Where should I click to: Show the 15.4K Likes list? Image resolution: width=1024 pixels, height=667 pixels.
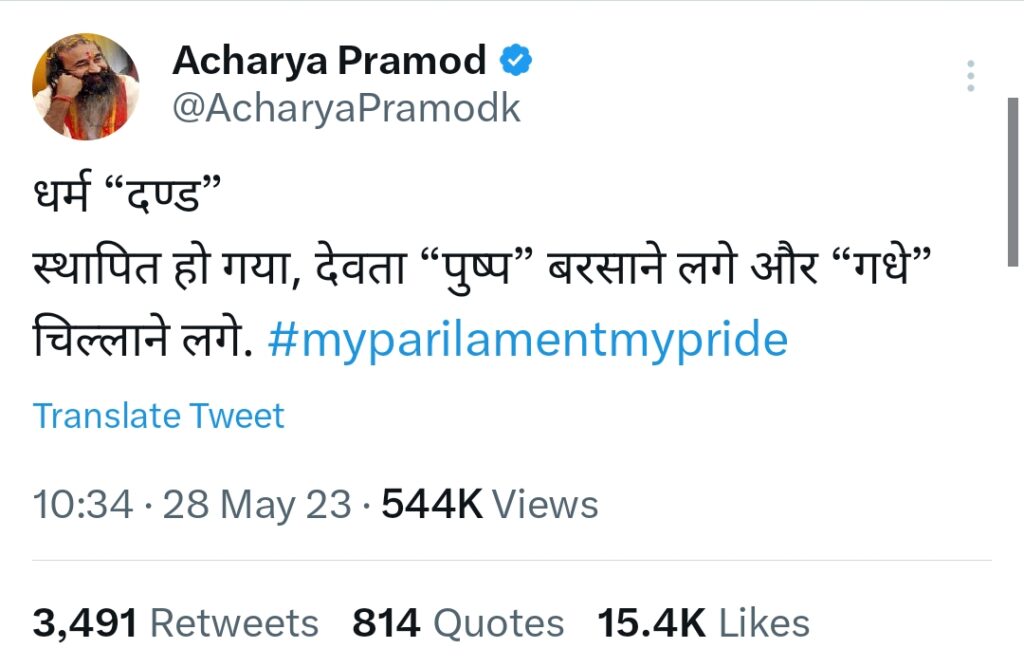703,623
